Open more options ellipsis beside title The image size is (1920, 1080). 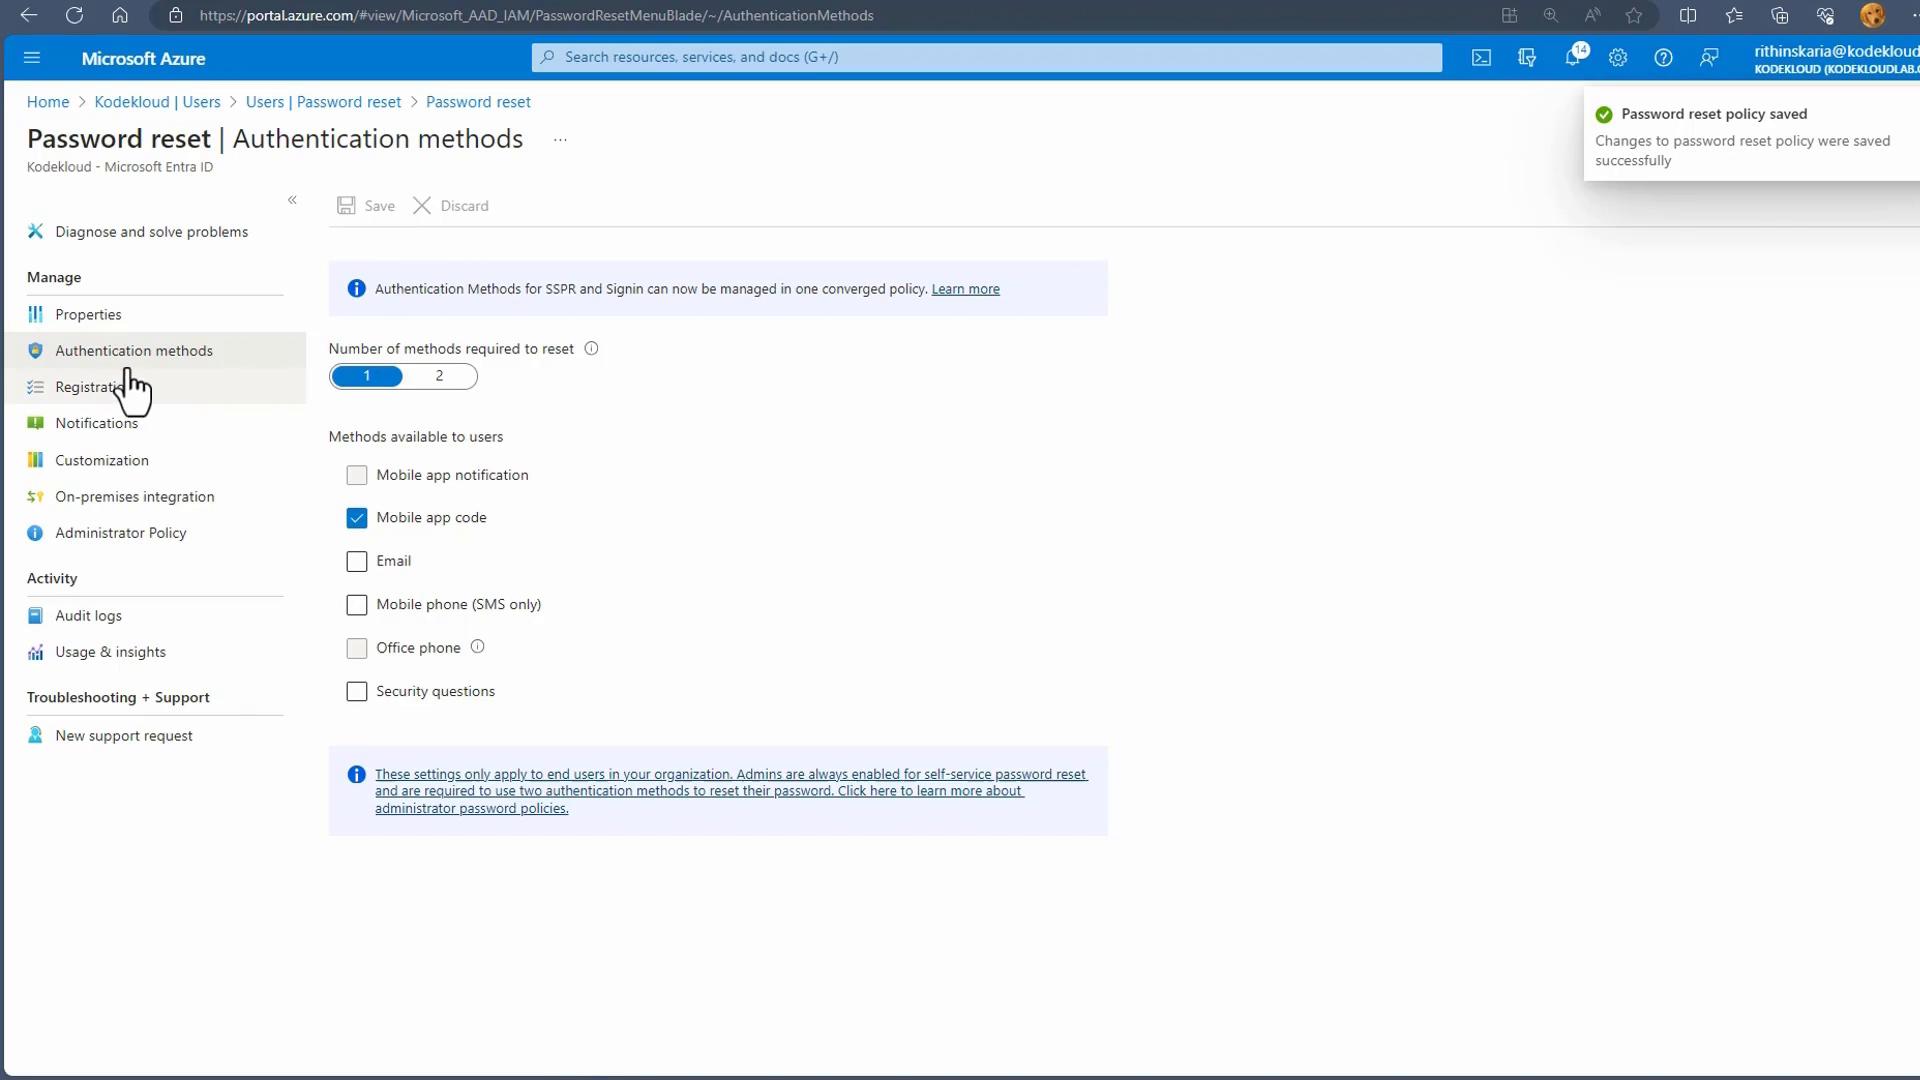pos(560,140)
